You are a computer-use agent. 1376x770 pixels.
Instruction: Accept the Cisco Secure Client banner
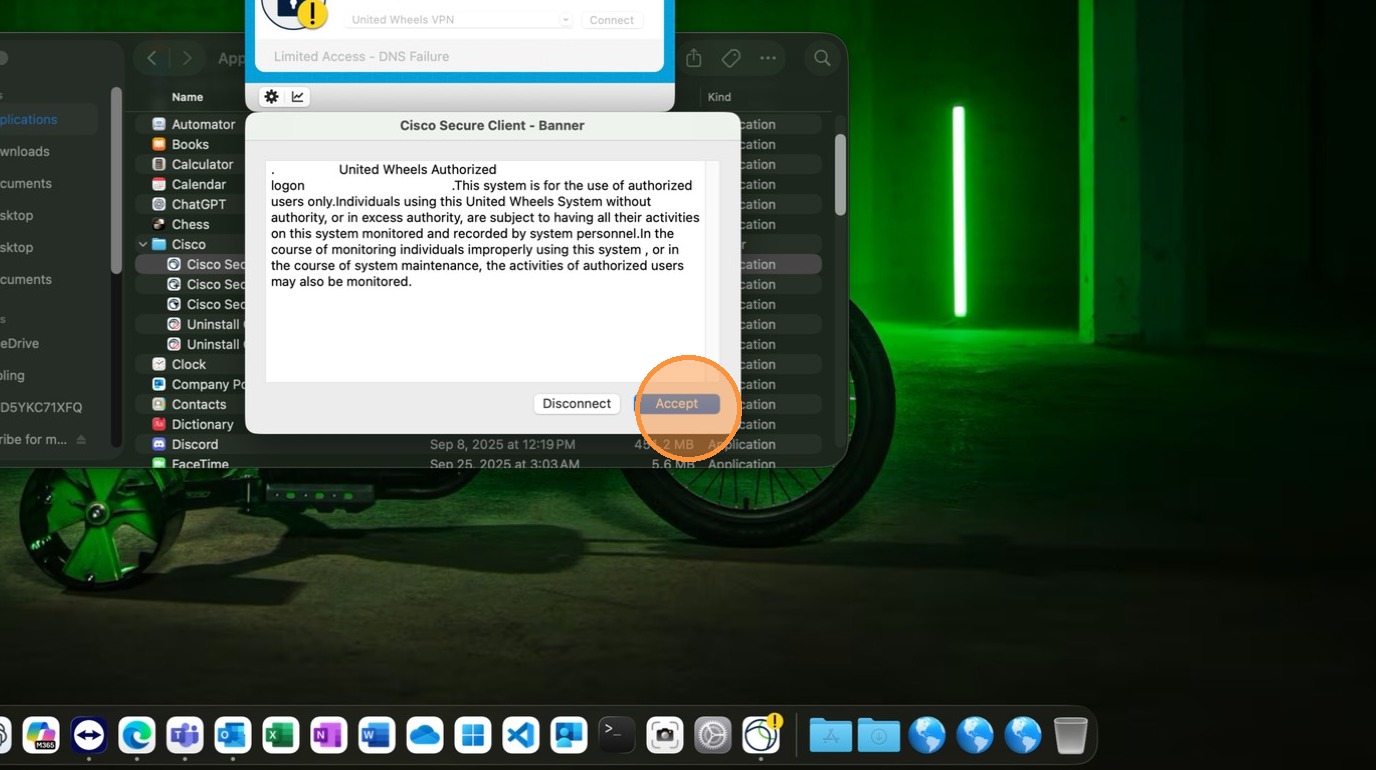(x=677, y=403)
